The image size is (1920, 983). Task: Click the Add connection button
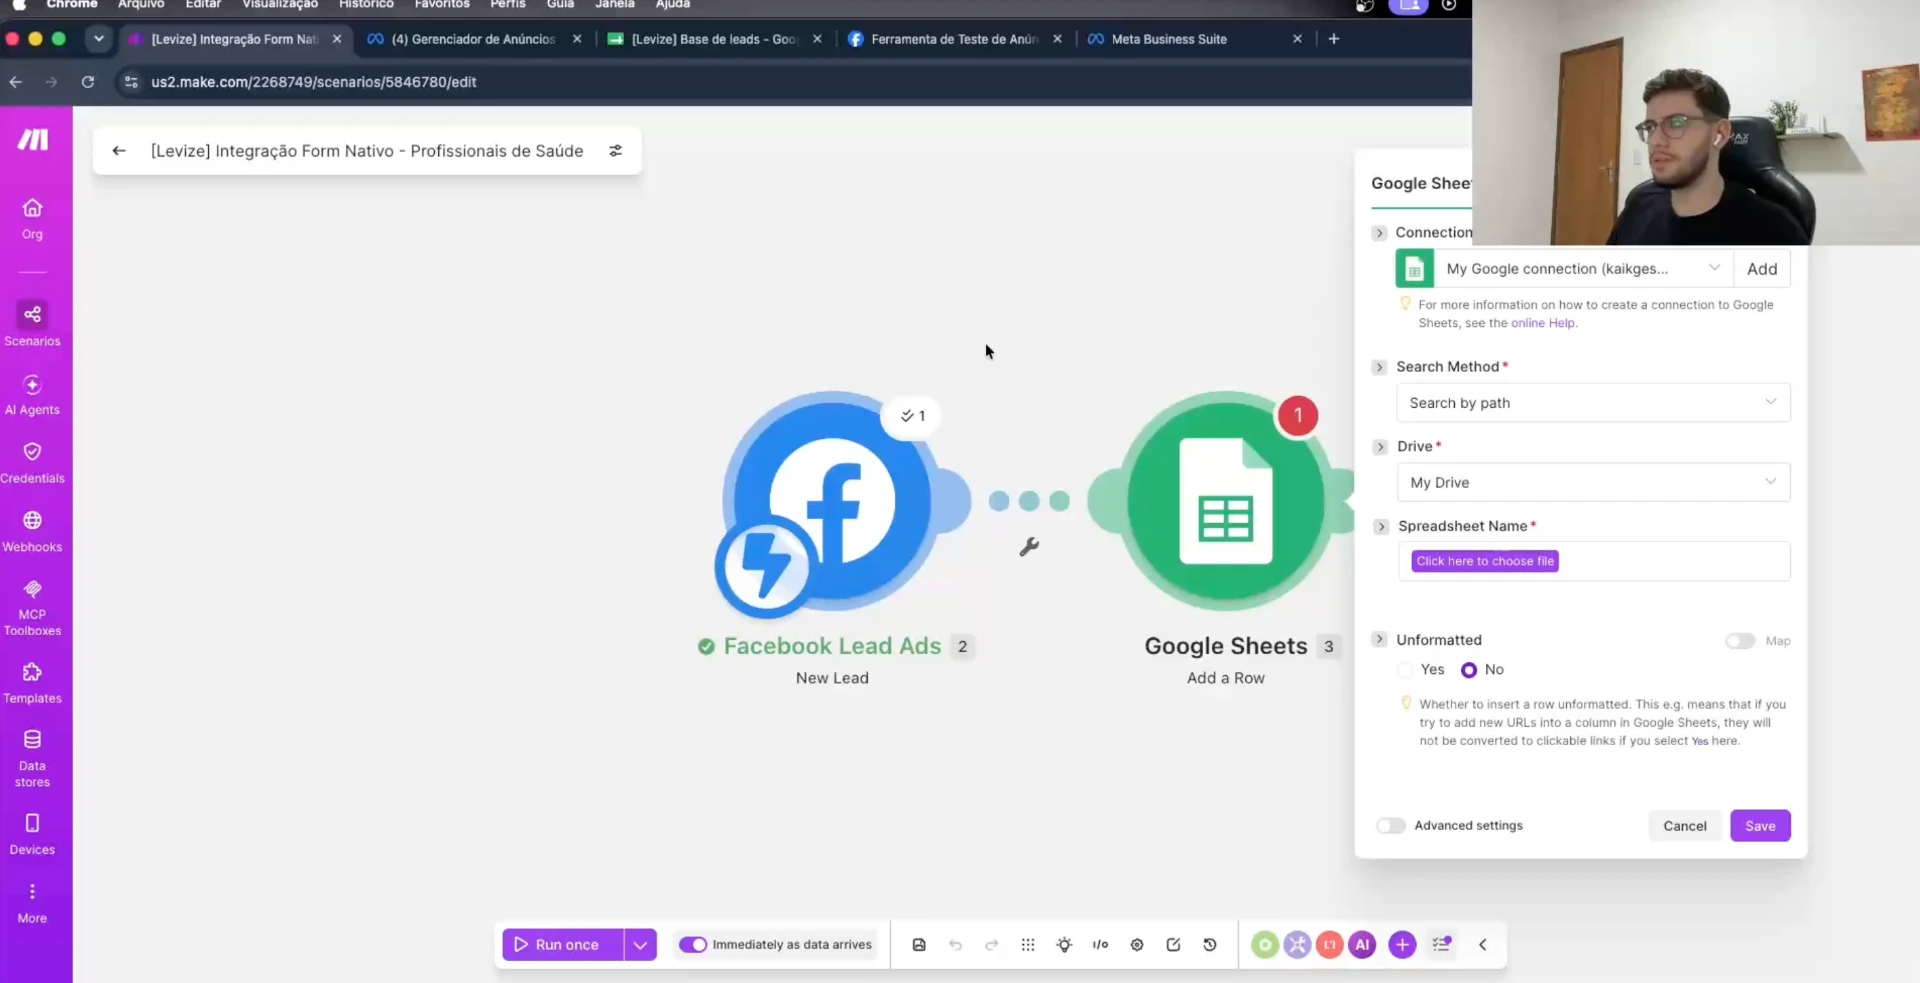point(1762,269)
